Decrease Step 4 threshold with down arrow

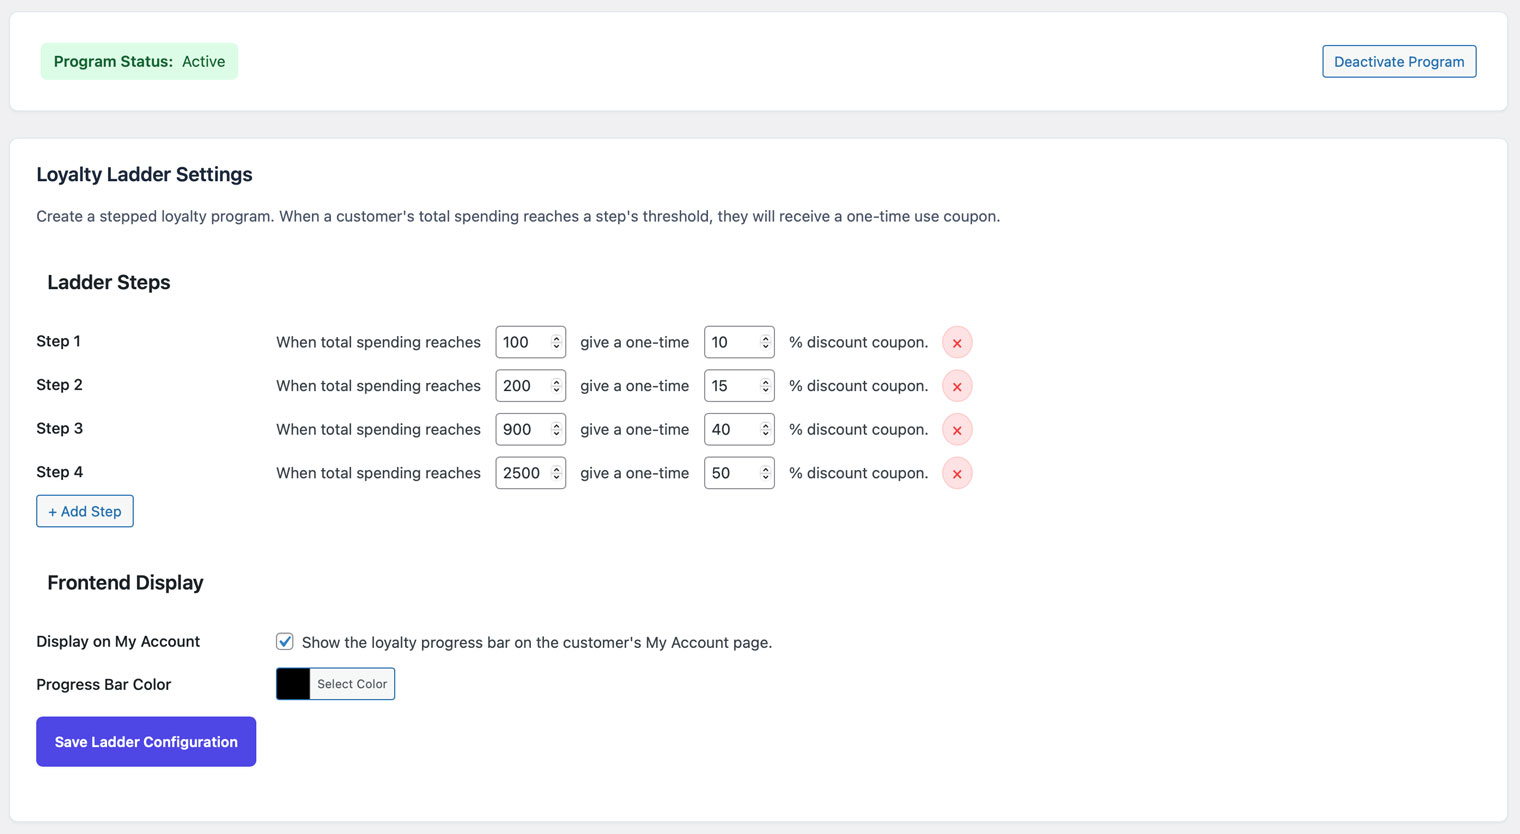click(x=557, y=477)
